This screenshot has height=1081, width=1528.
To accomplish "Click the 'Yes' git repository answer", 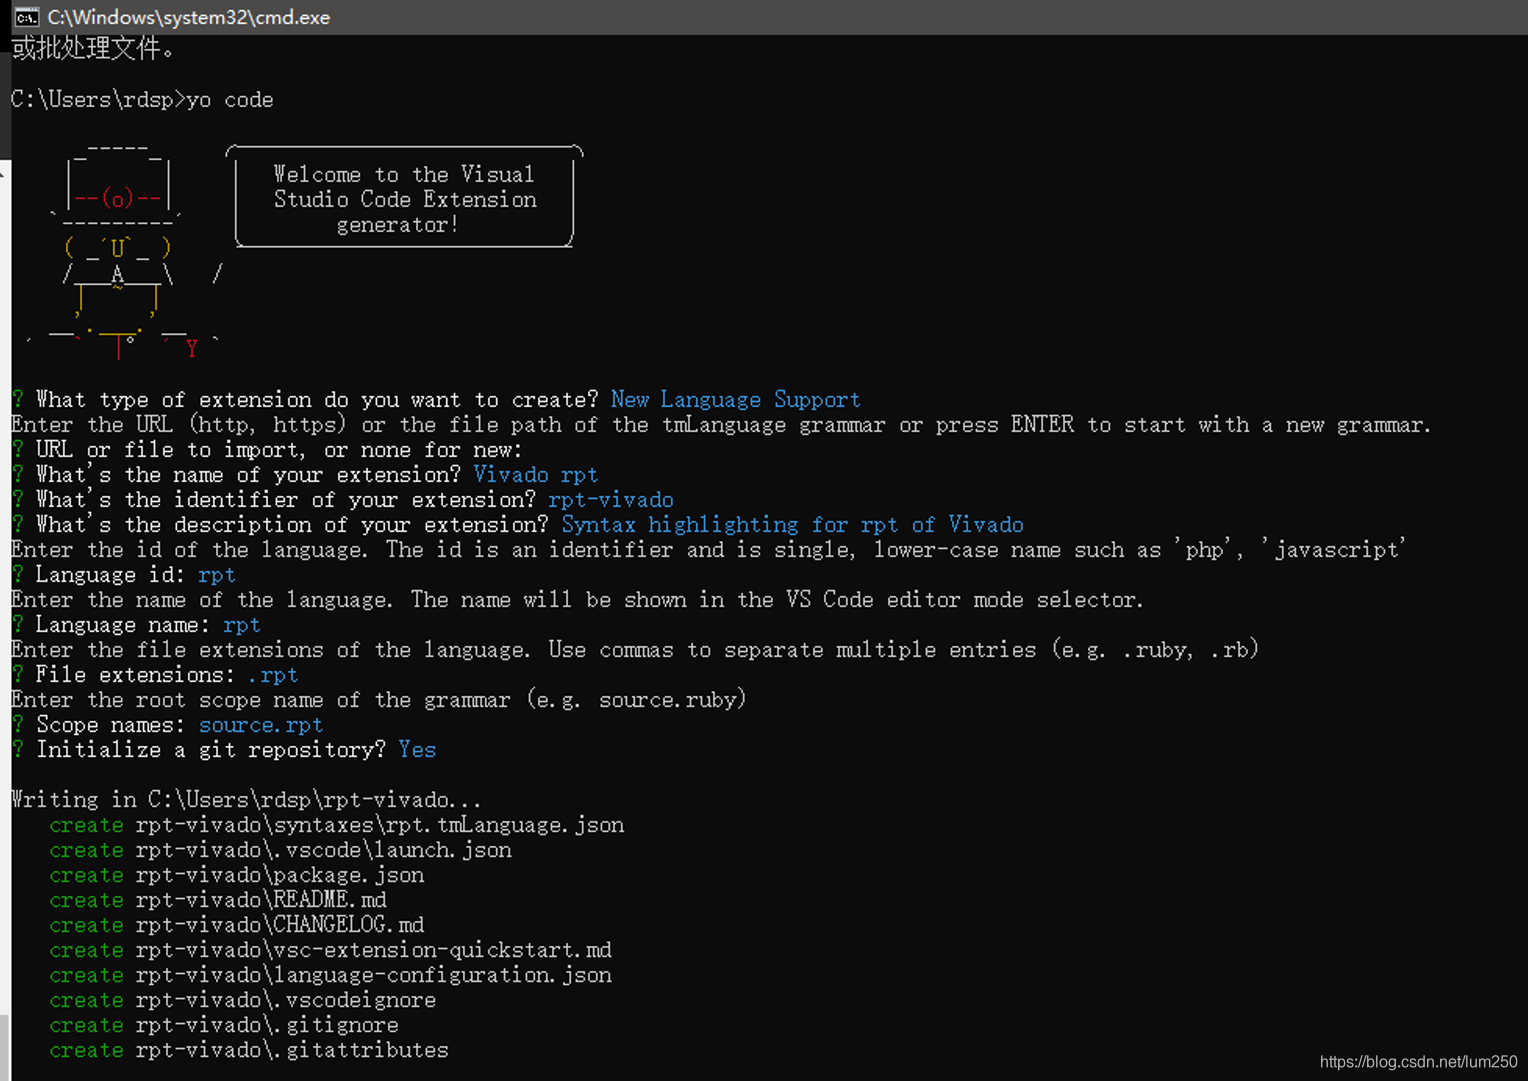I will (417, 750).
